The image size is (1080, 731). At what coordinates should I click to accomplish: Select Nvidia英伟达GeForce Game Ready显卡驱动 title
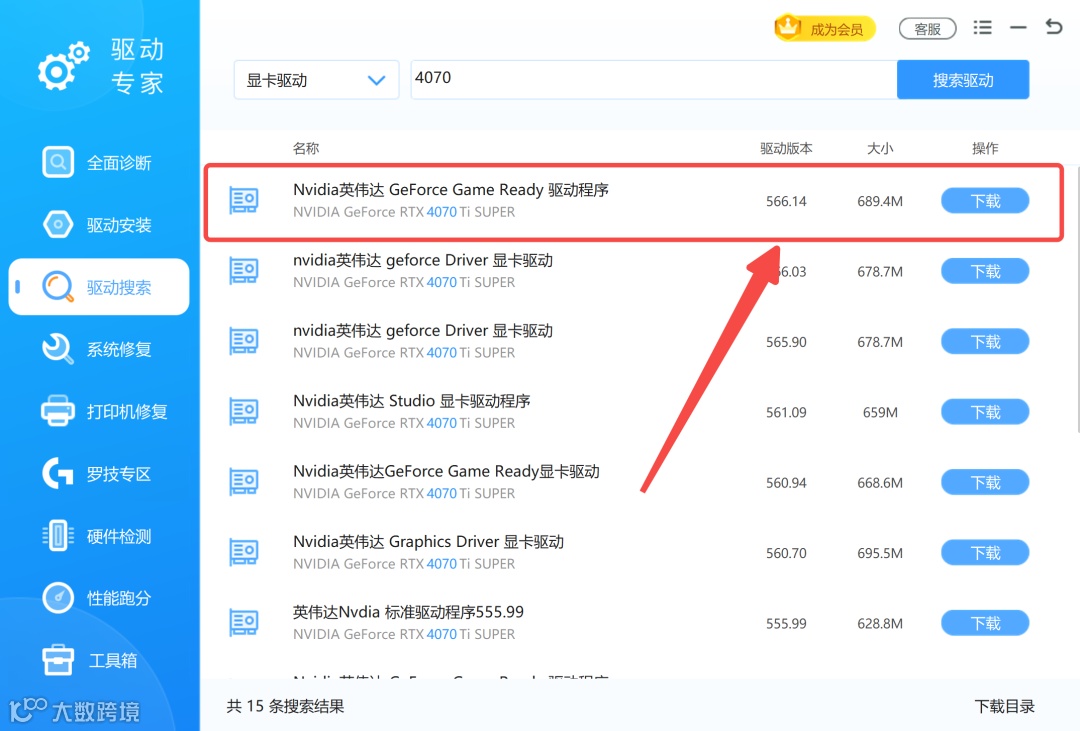446,471
